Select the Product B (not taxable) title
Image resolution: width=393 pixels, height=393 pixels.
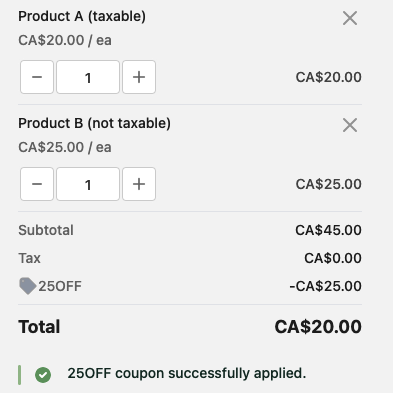[94, 123]
